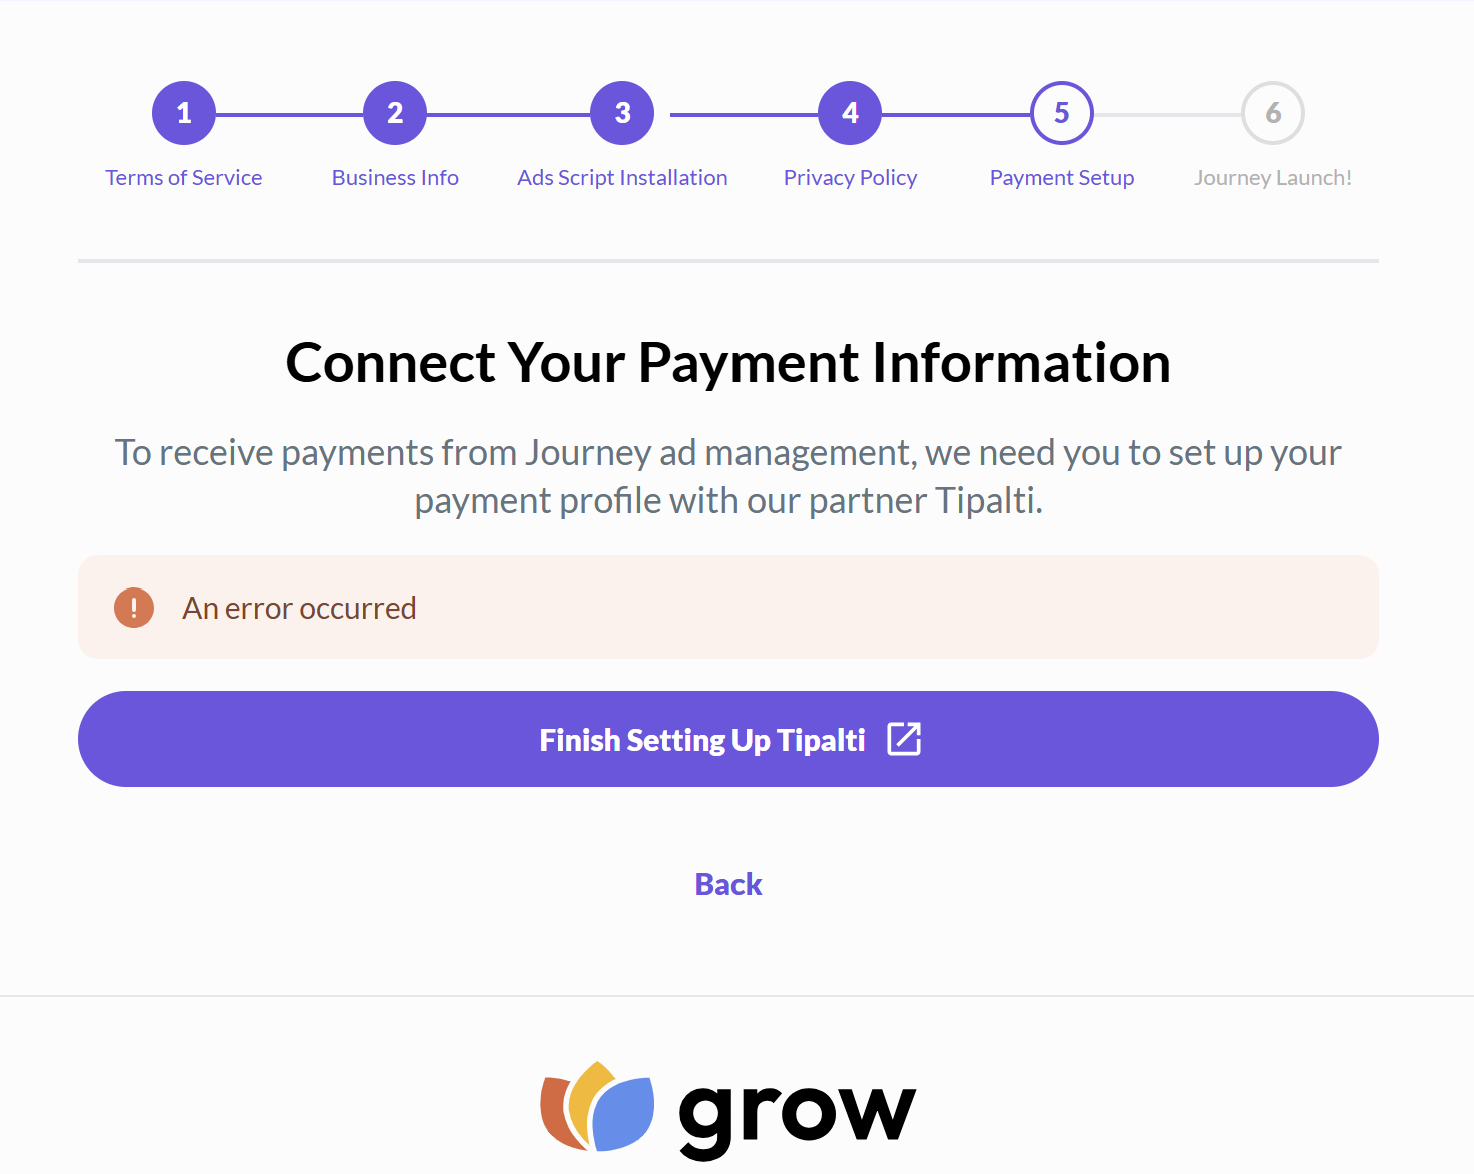Viewport: 1474px width, 1174px height.
Task: Click the Journey Launch! step label
Action: point(1273,178)
